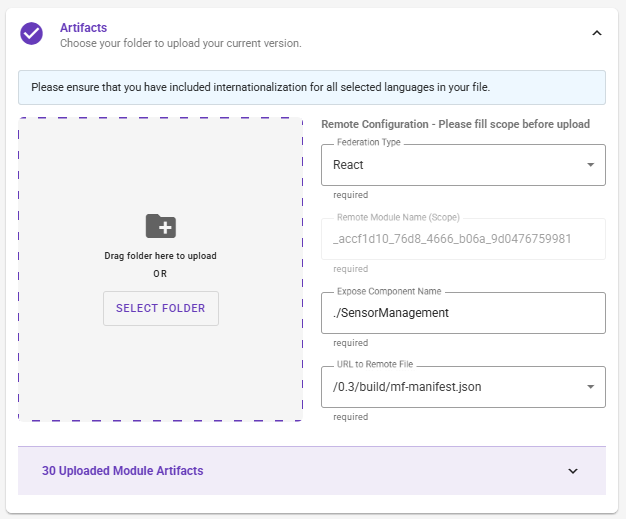Screen dimensions: 626x519
Task: Click the ./SensorManagement text
Action: [391, 313]
